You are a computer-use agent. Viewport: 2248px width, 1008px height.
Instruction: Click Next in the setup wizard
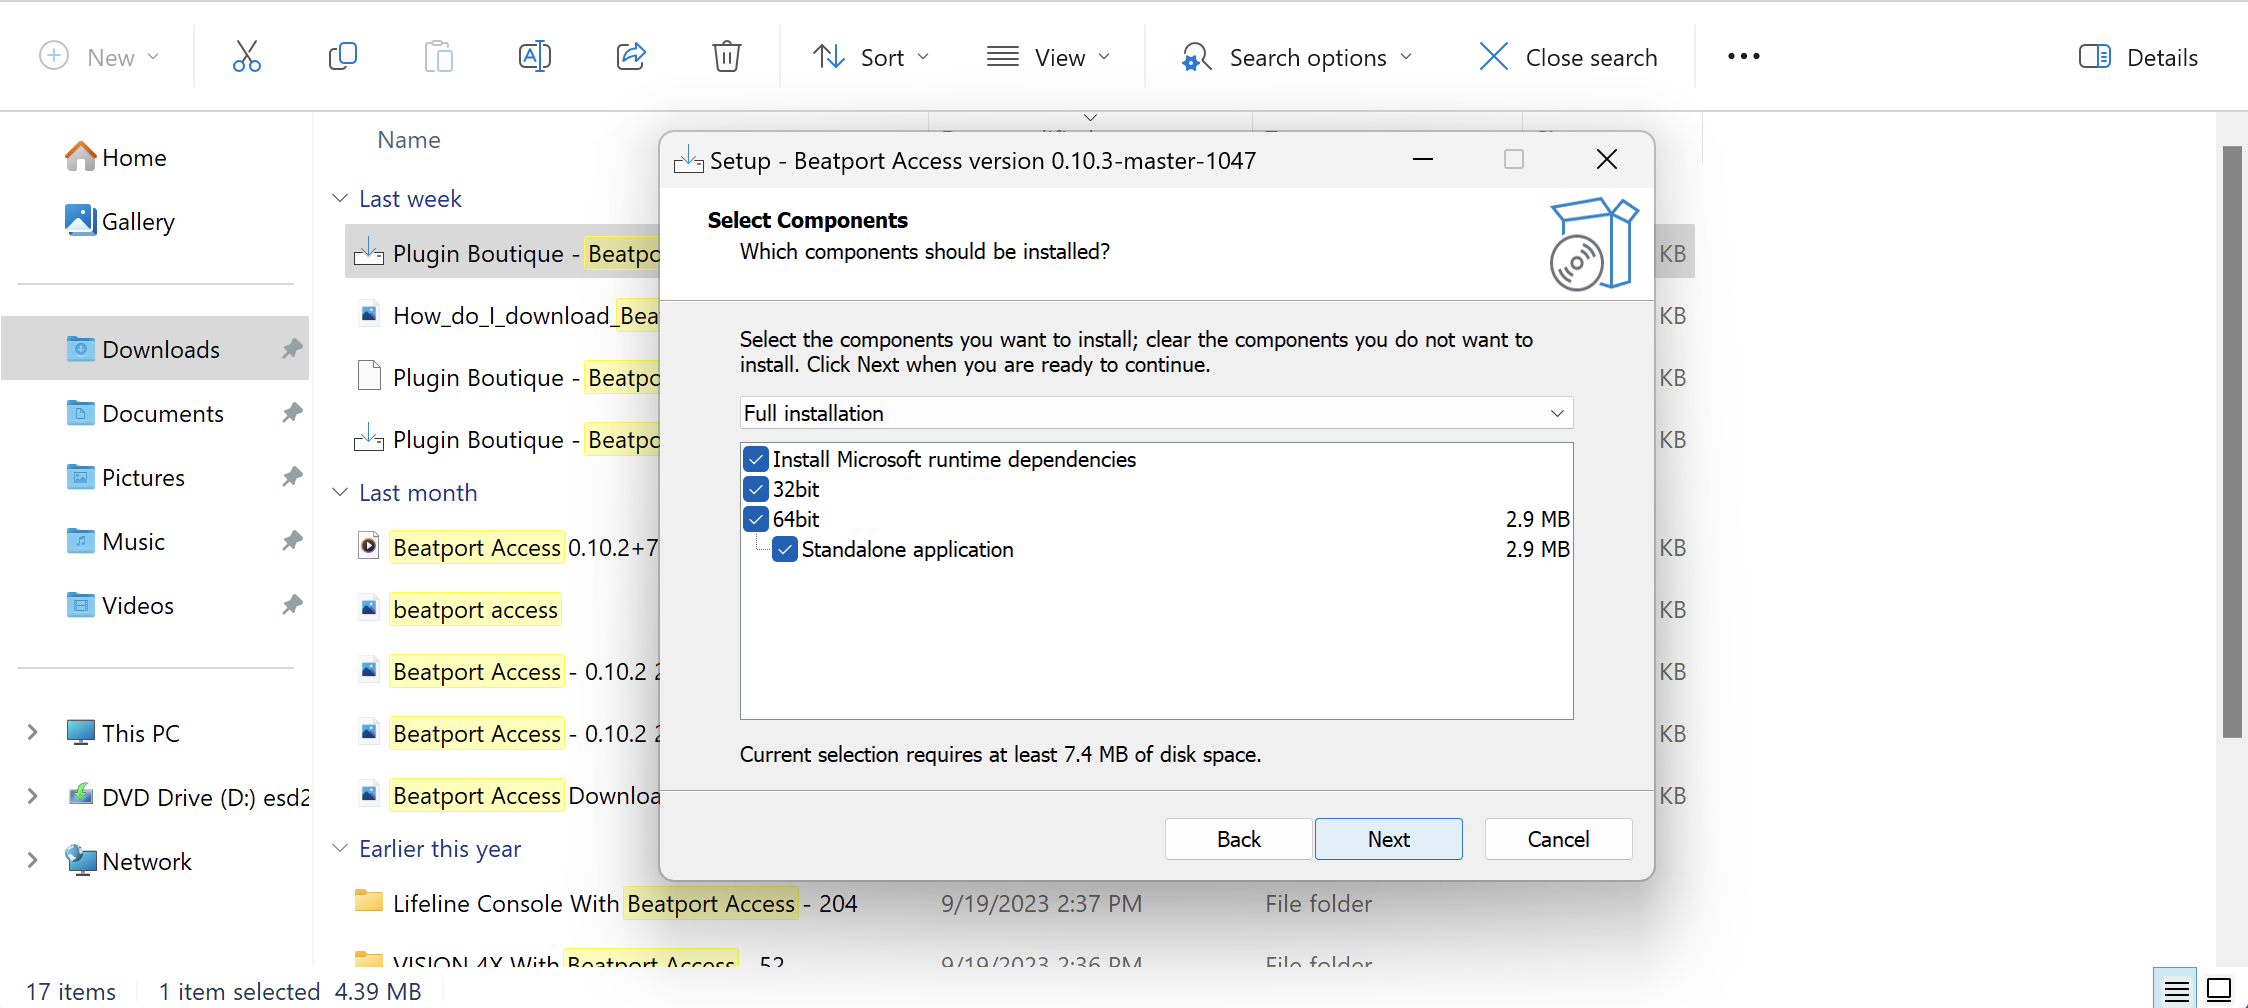(x=1388, y=839)
